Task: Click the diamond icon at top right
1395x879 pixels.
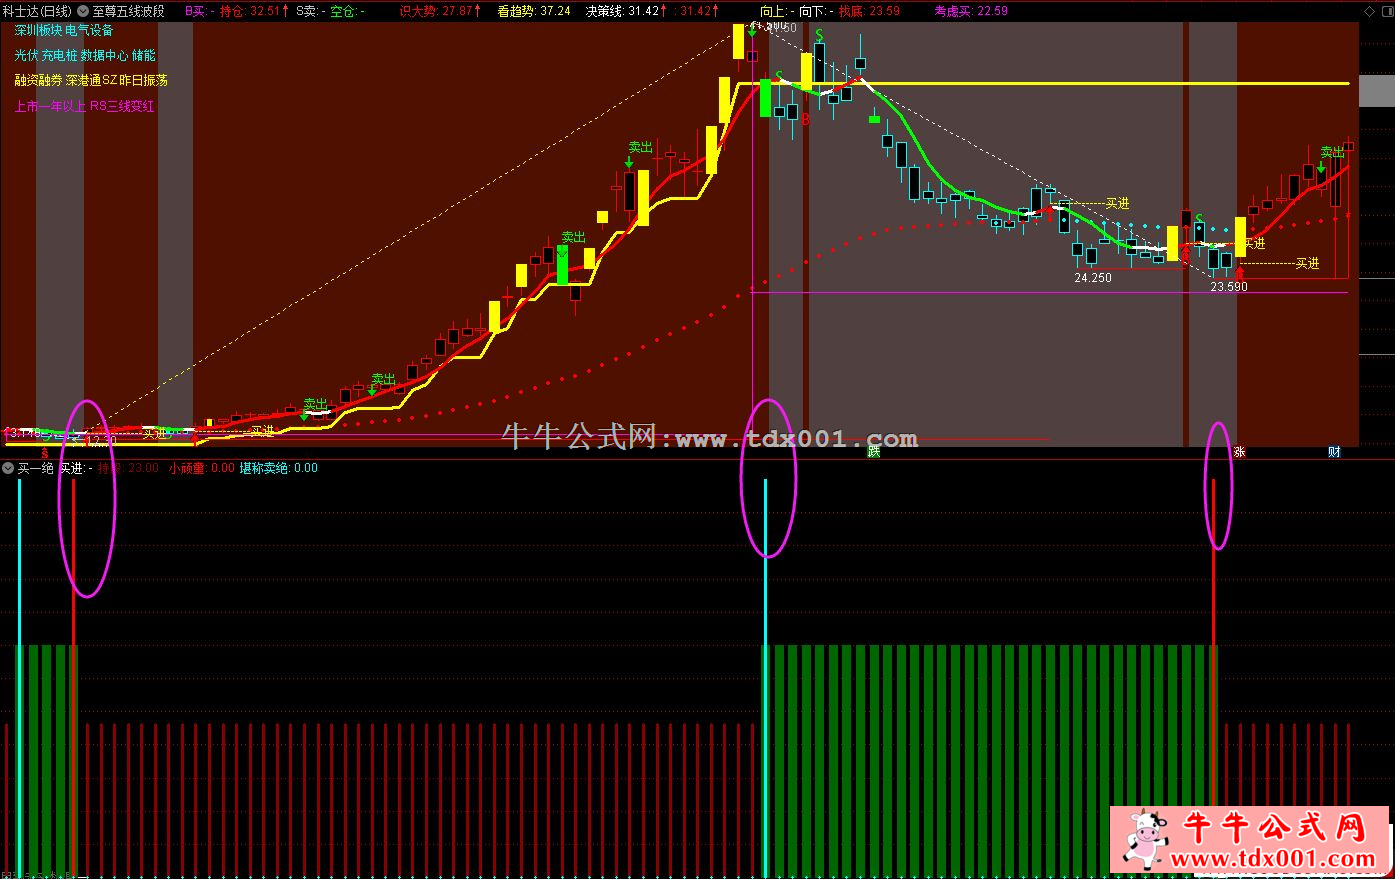Action: click(1368, 11)
